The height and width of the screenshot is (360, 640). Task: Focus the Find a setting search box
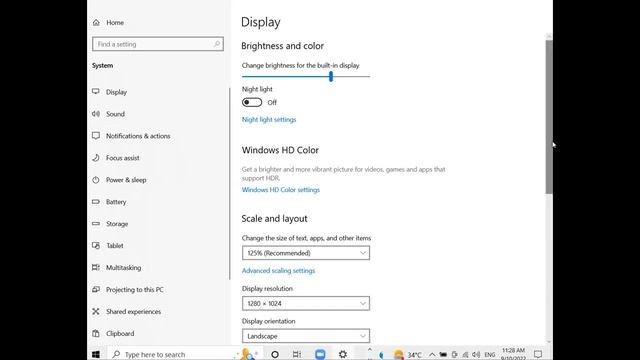tap(158, 44)
